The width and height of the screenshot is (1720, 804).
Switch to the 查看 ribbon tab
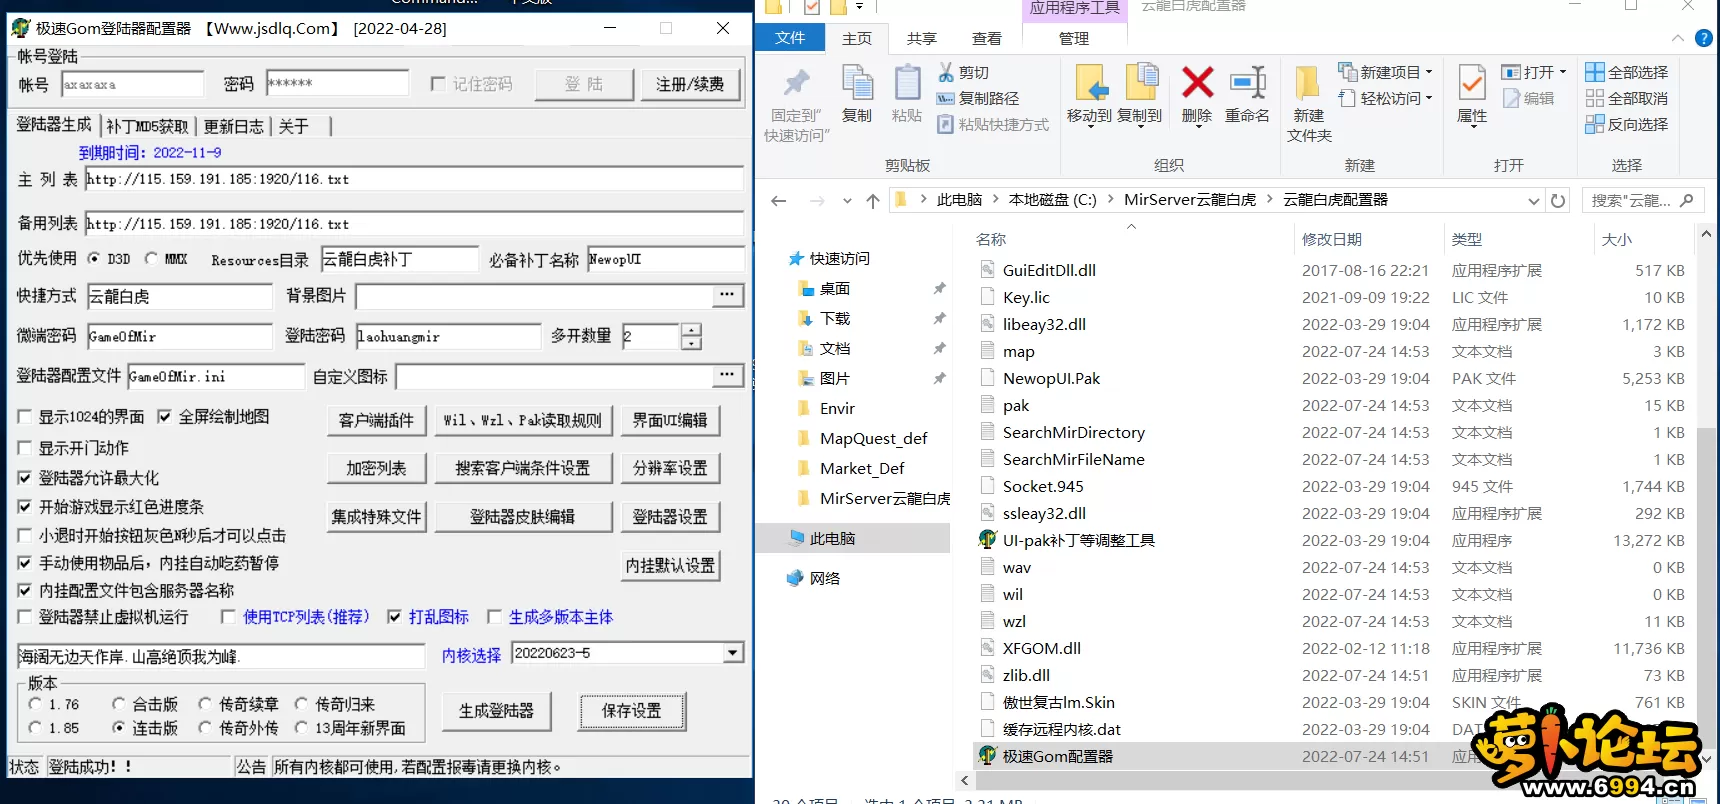point(986,38)
